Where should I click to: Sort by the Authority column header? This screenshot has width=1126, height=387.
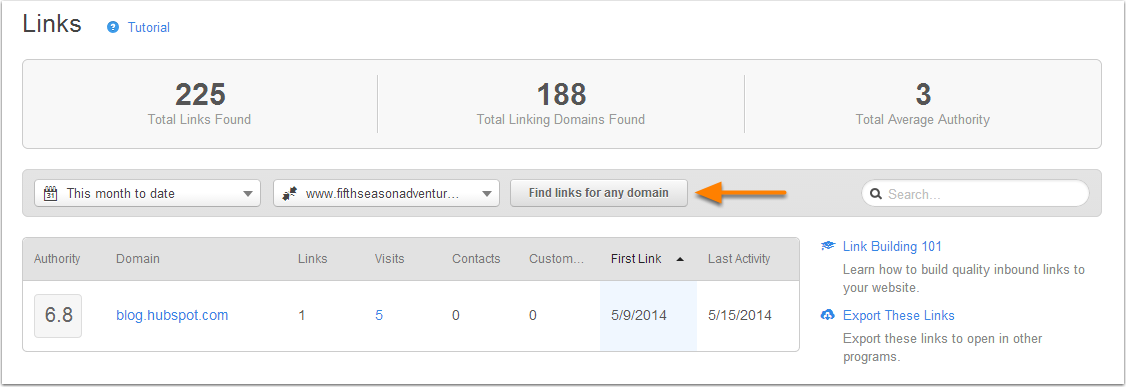coord(57,258)
